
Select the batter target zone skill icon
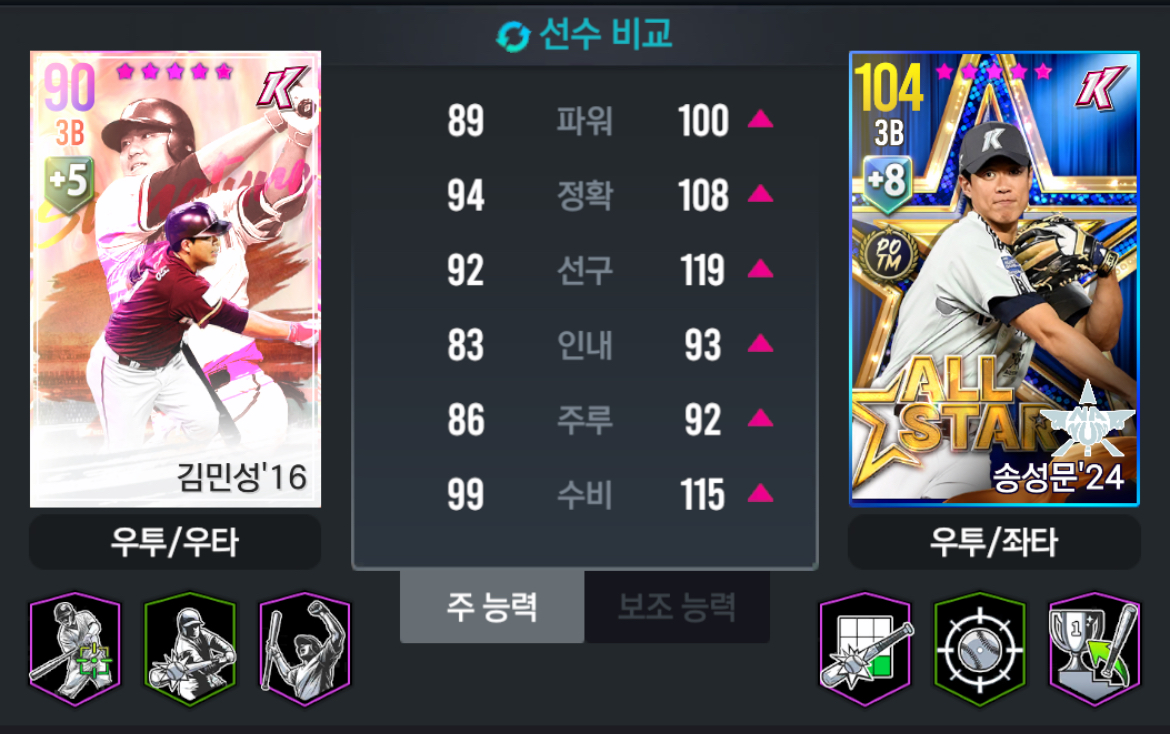click(x=75, y=648)
